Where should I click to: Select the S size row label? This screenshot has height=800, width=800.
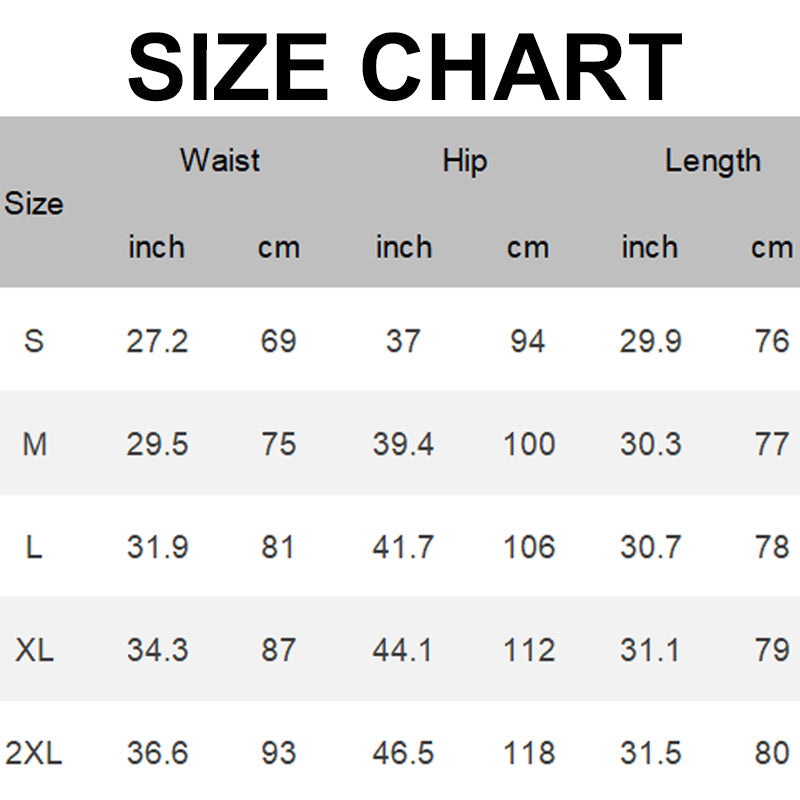click(x=34, y=341)
